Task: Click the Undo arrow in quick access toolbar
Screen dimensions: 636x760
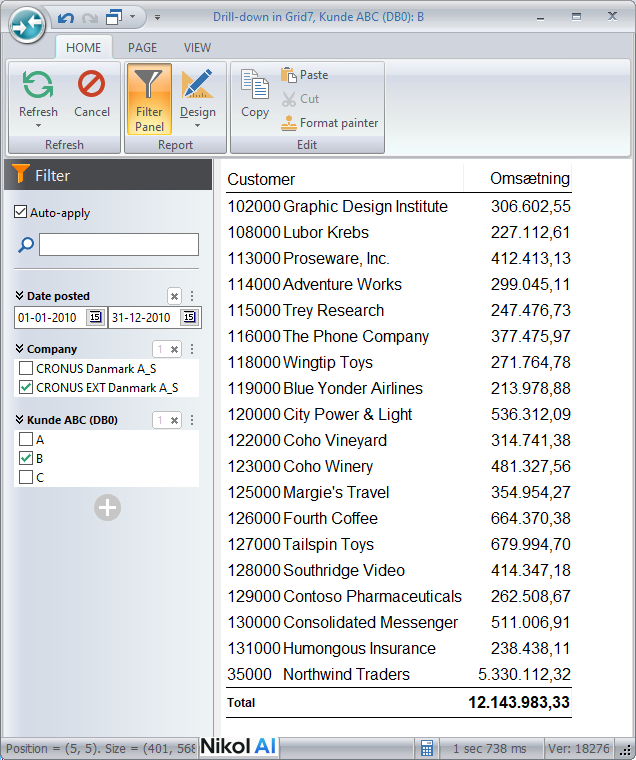Action: point(65,18)
